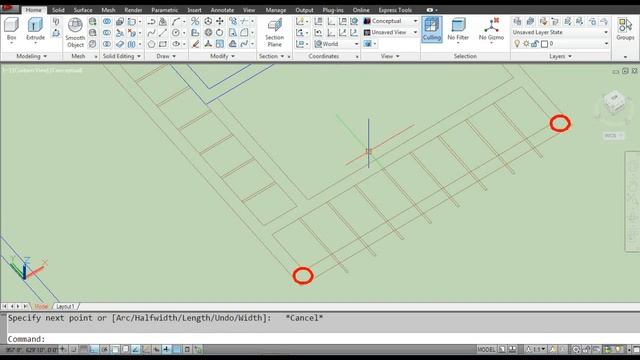Open Layer Properties manager icon
The image size is (640, 360).
click(517, 21)
